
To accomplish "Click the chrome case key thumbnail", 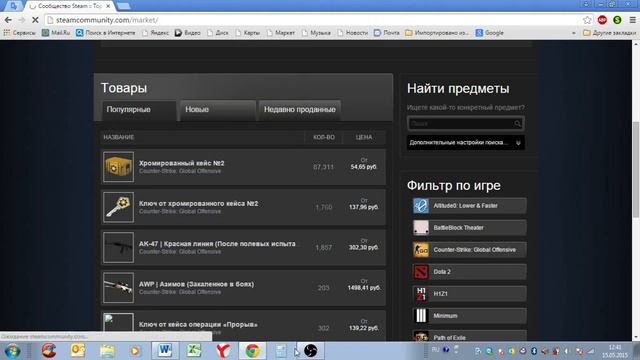I will [x=118, y=207].
